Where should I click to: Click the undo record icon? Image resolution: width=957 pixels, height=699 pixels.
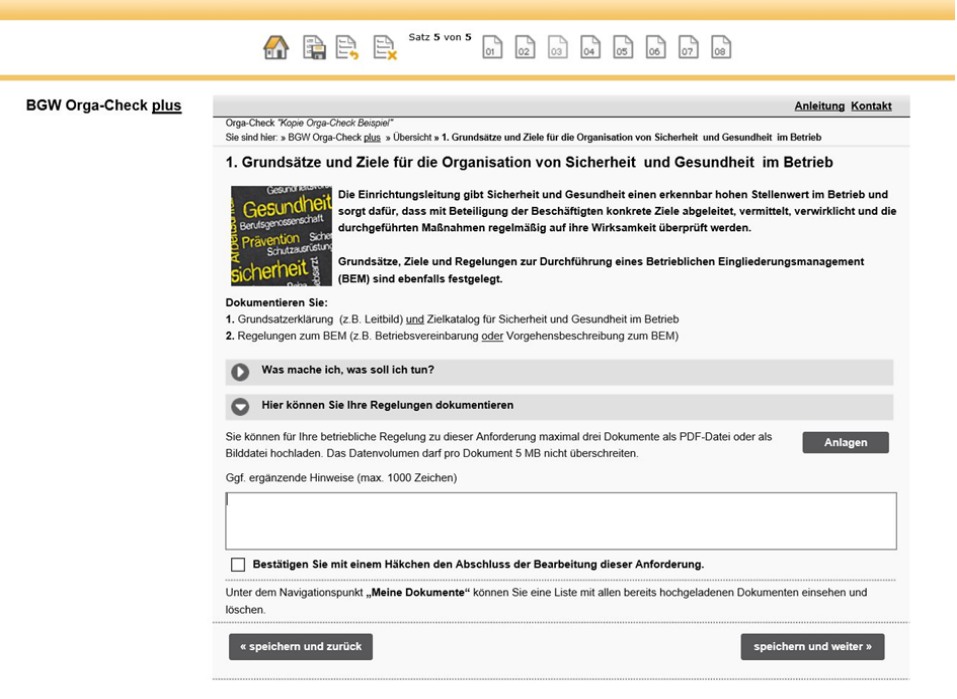(348, 48)
